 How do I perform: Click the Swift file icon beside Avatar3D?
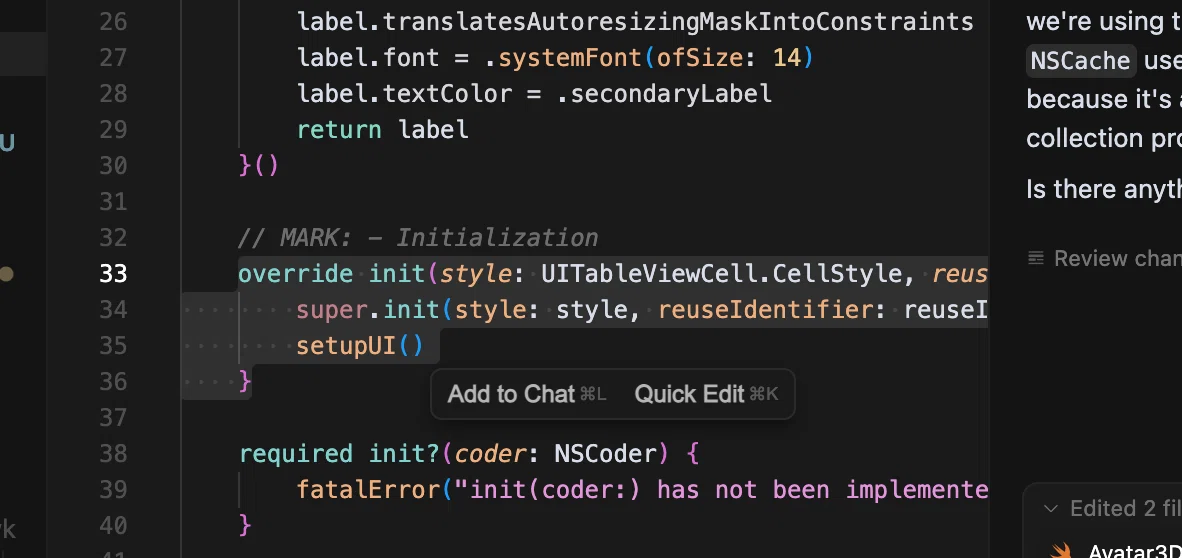tap(1061, 552)
